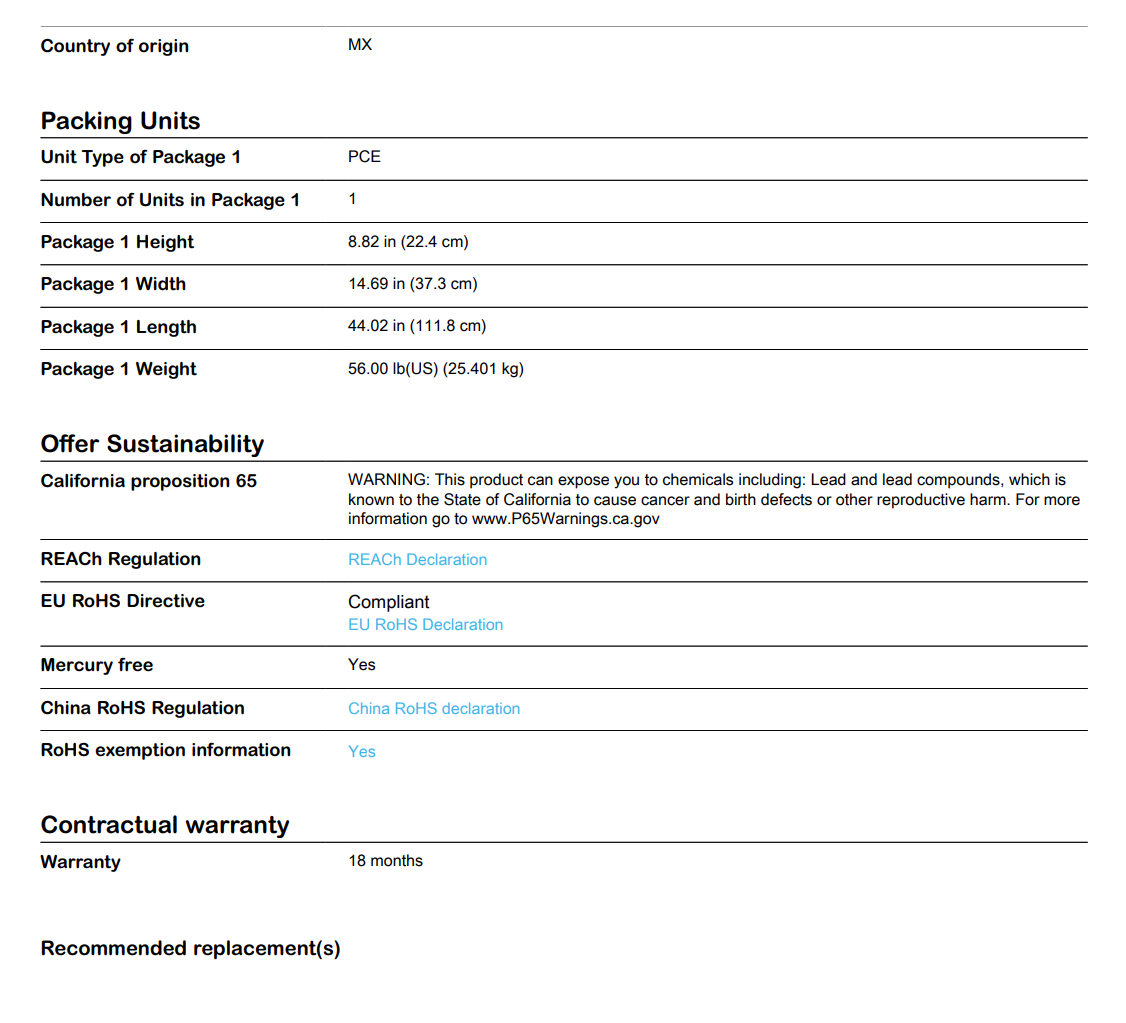Click the Country of origin value MX
The image size is (1126, 1023).
coord(359,45)
